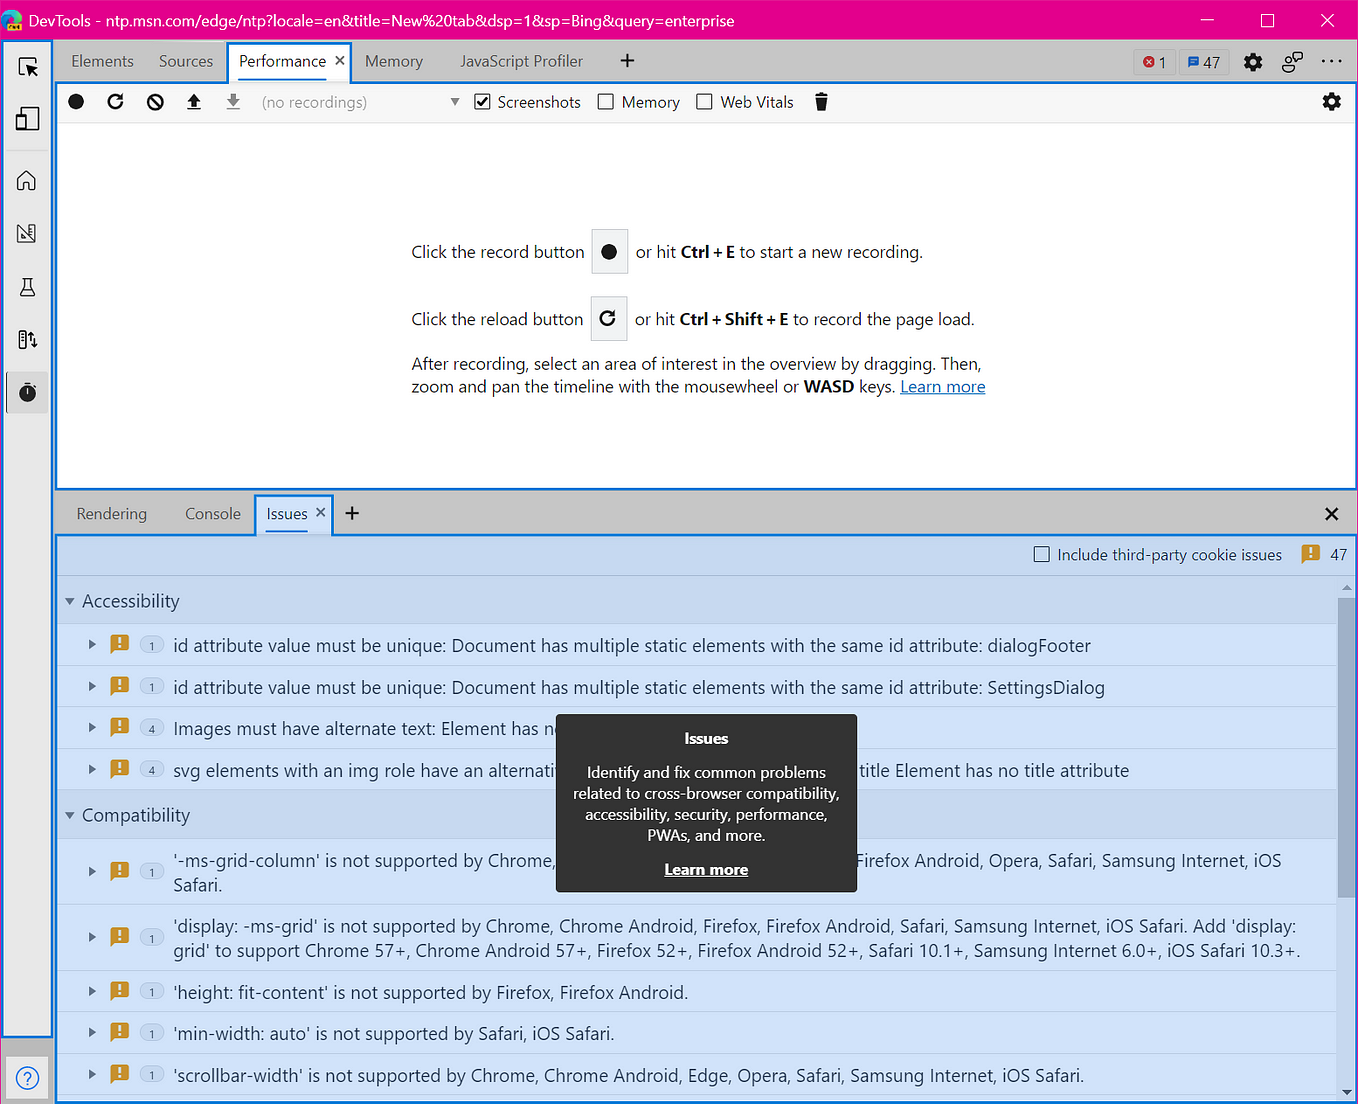Image resolution: width=1358 pixels, height=1104 pixels.
Task: Open capture settings gear in Performance toolbar
Action: (x=1331, y=102)
